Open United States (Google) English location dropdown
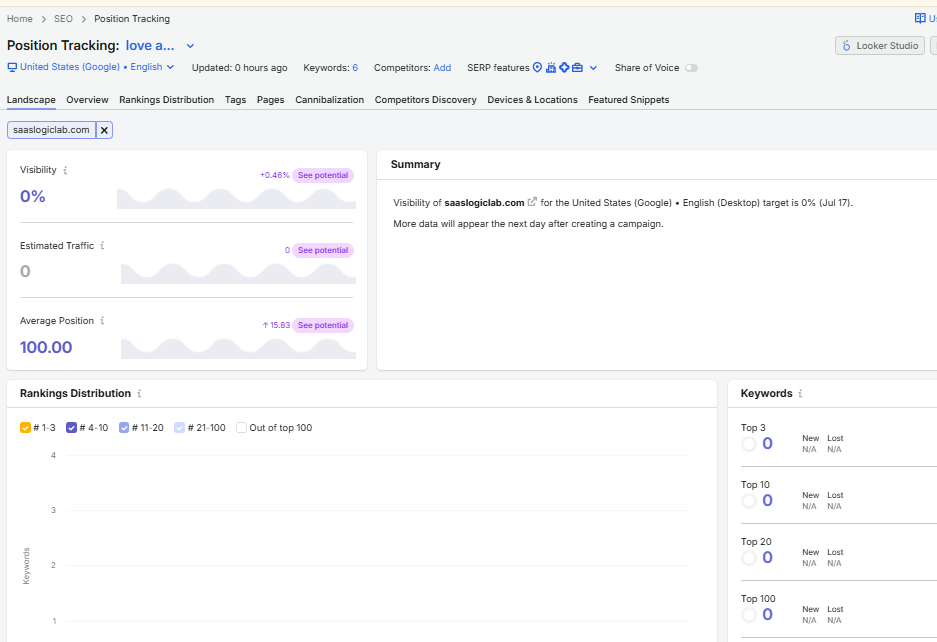 pyautogui.click(x=91, y=67)
